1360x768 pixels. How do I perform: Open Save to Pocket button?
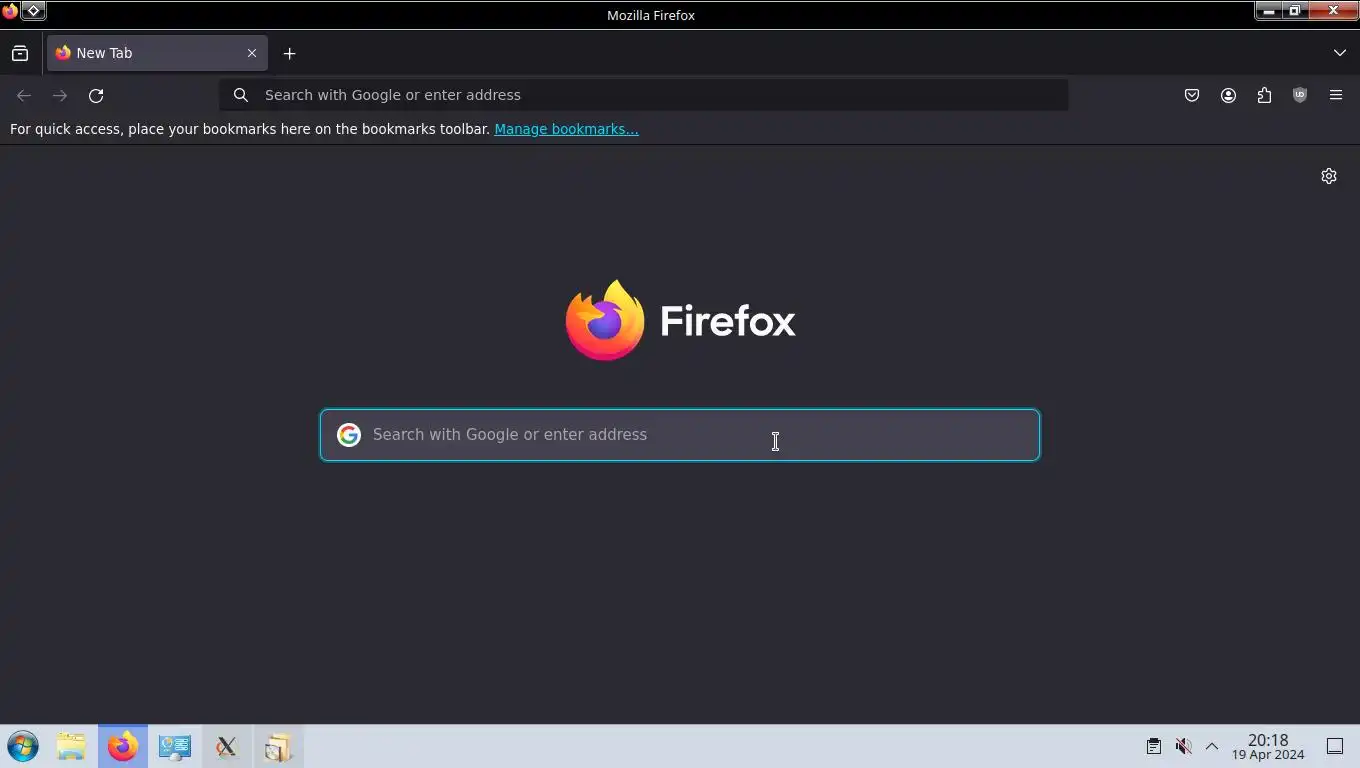1192,95
